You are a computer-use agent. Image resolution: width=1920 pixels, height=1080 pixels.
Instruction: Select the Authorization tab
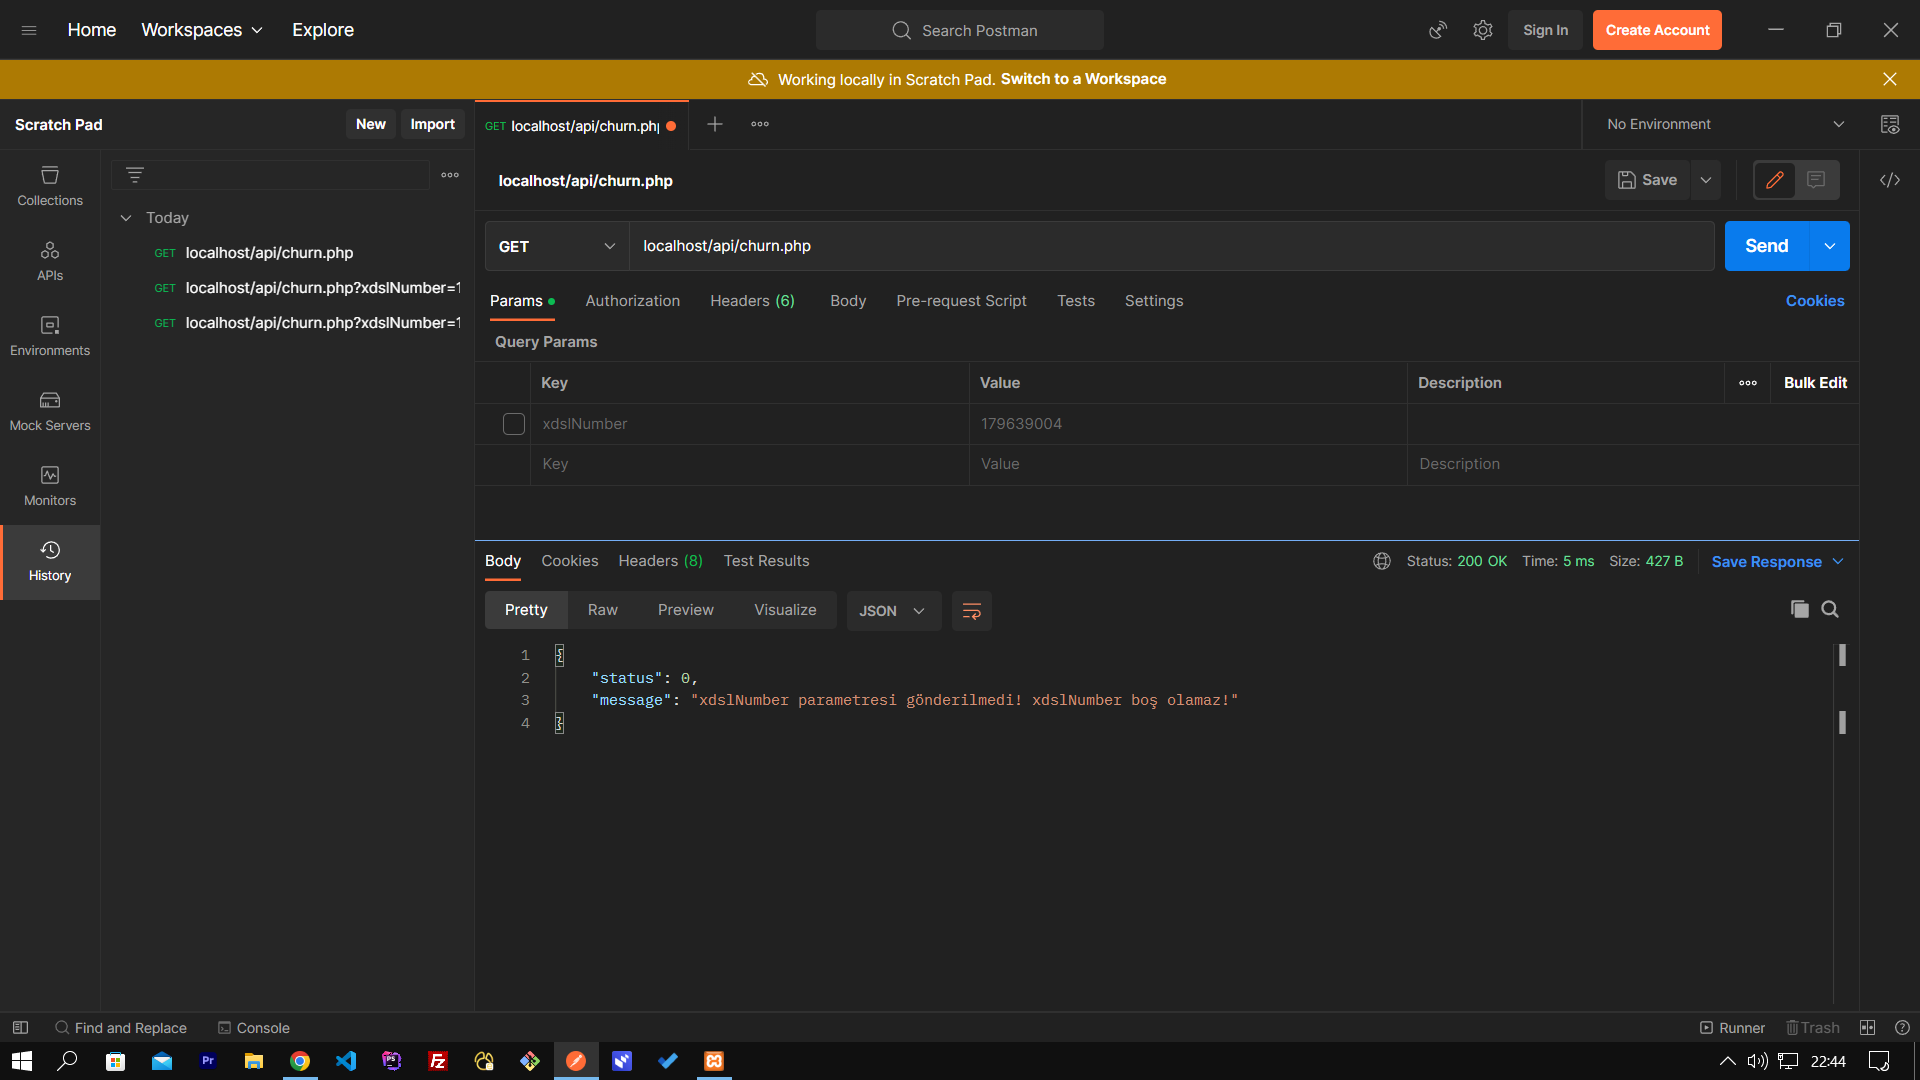(x=633, y=301)
